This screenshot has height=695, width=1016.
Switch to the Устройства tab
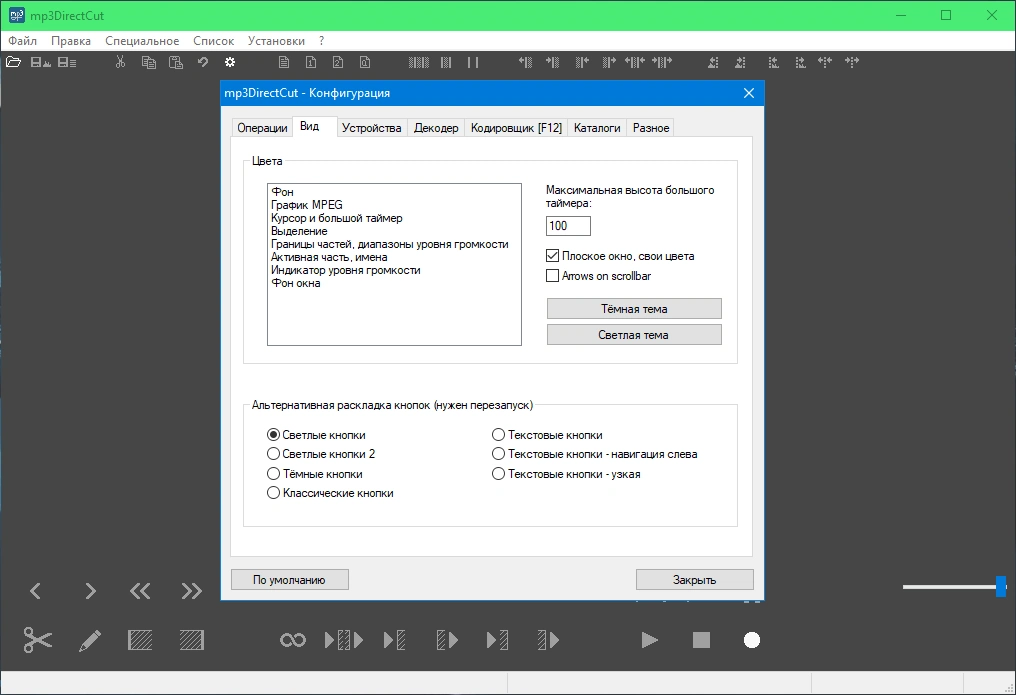click(x=371, y=128)
